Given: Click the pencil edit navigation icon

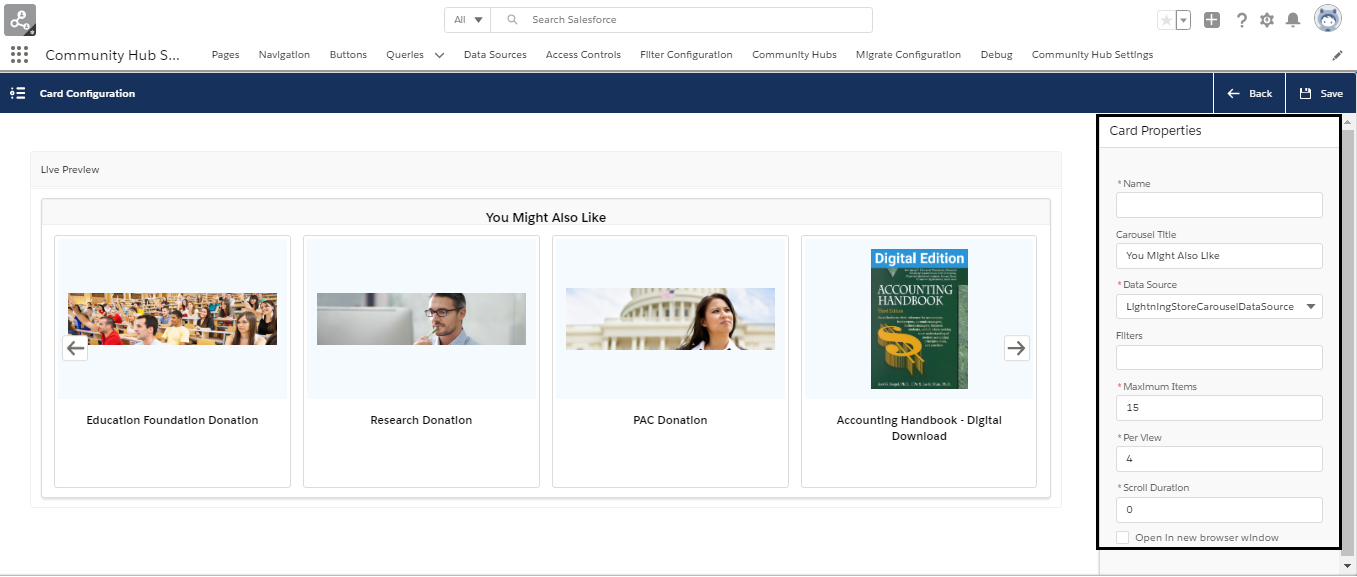Looking at the screenshot, I should pyautogui.click(x=1337, y=55).
